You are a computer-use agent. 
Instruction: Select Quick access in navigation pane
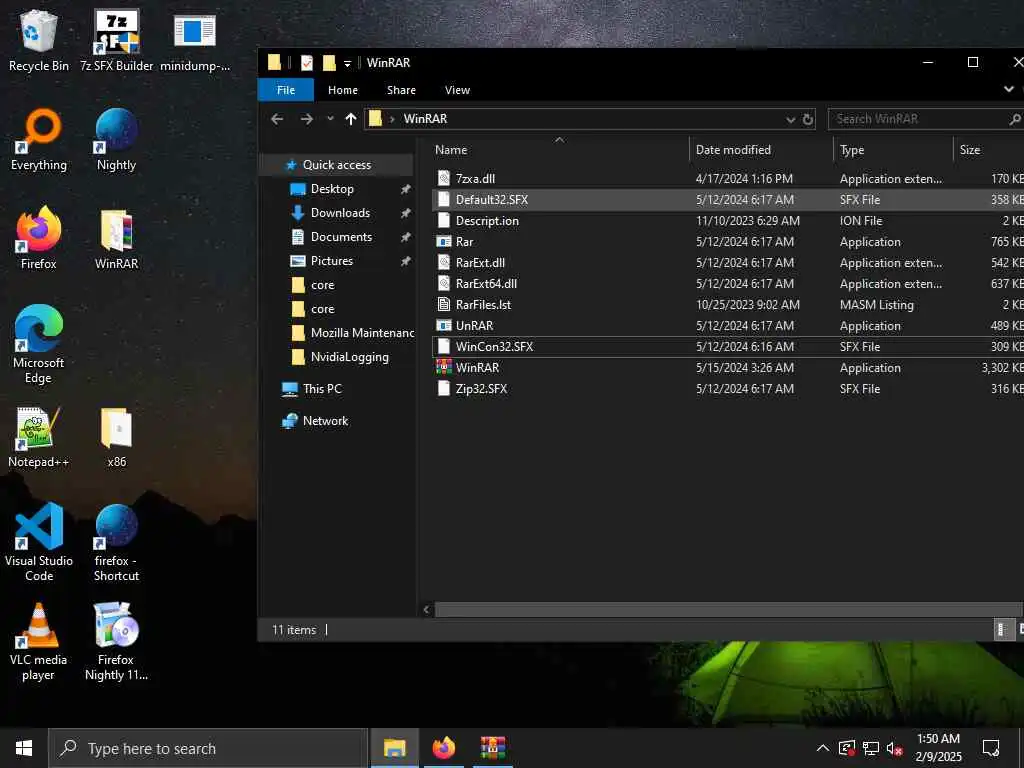click(x=337, y=165)
